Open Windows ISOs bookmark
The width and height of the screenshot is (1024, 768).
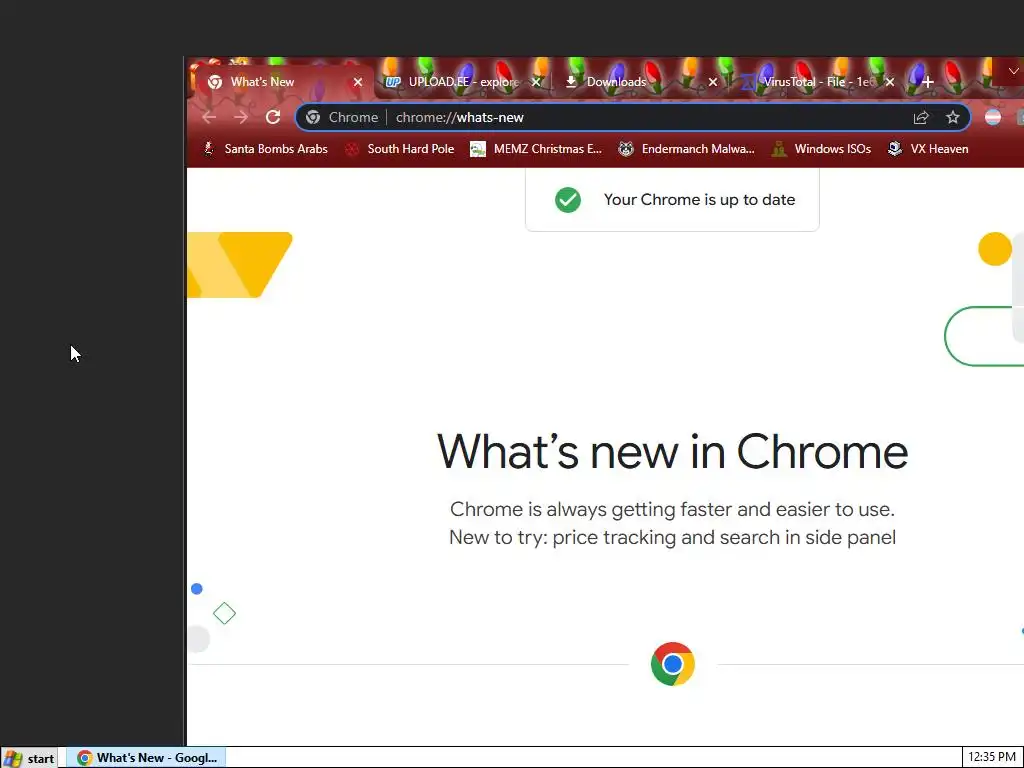pyautogui.click(x=822, y=149)
